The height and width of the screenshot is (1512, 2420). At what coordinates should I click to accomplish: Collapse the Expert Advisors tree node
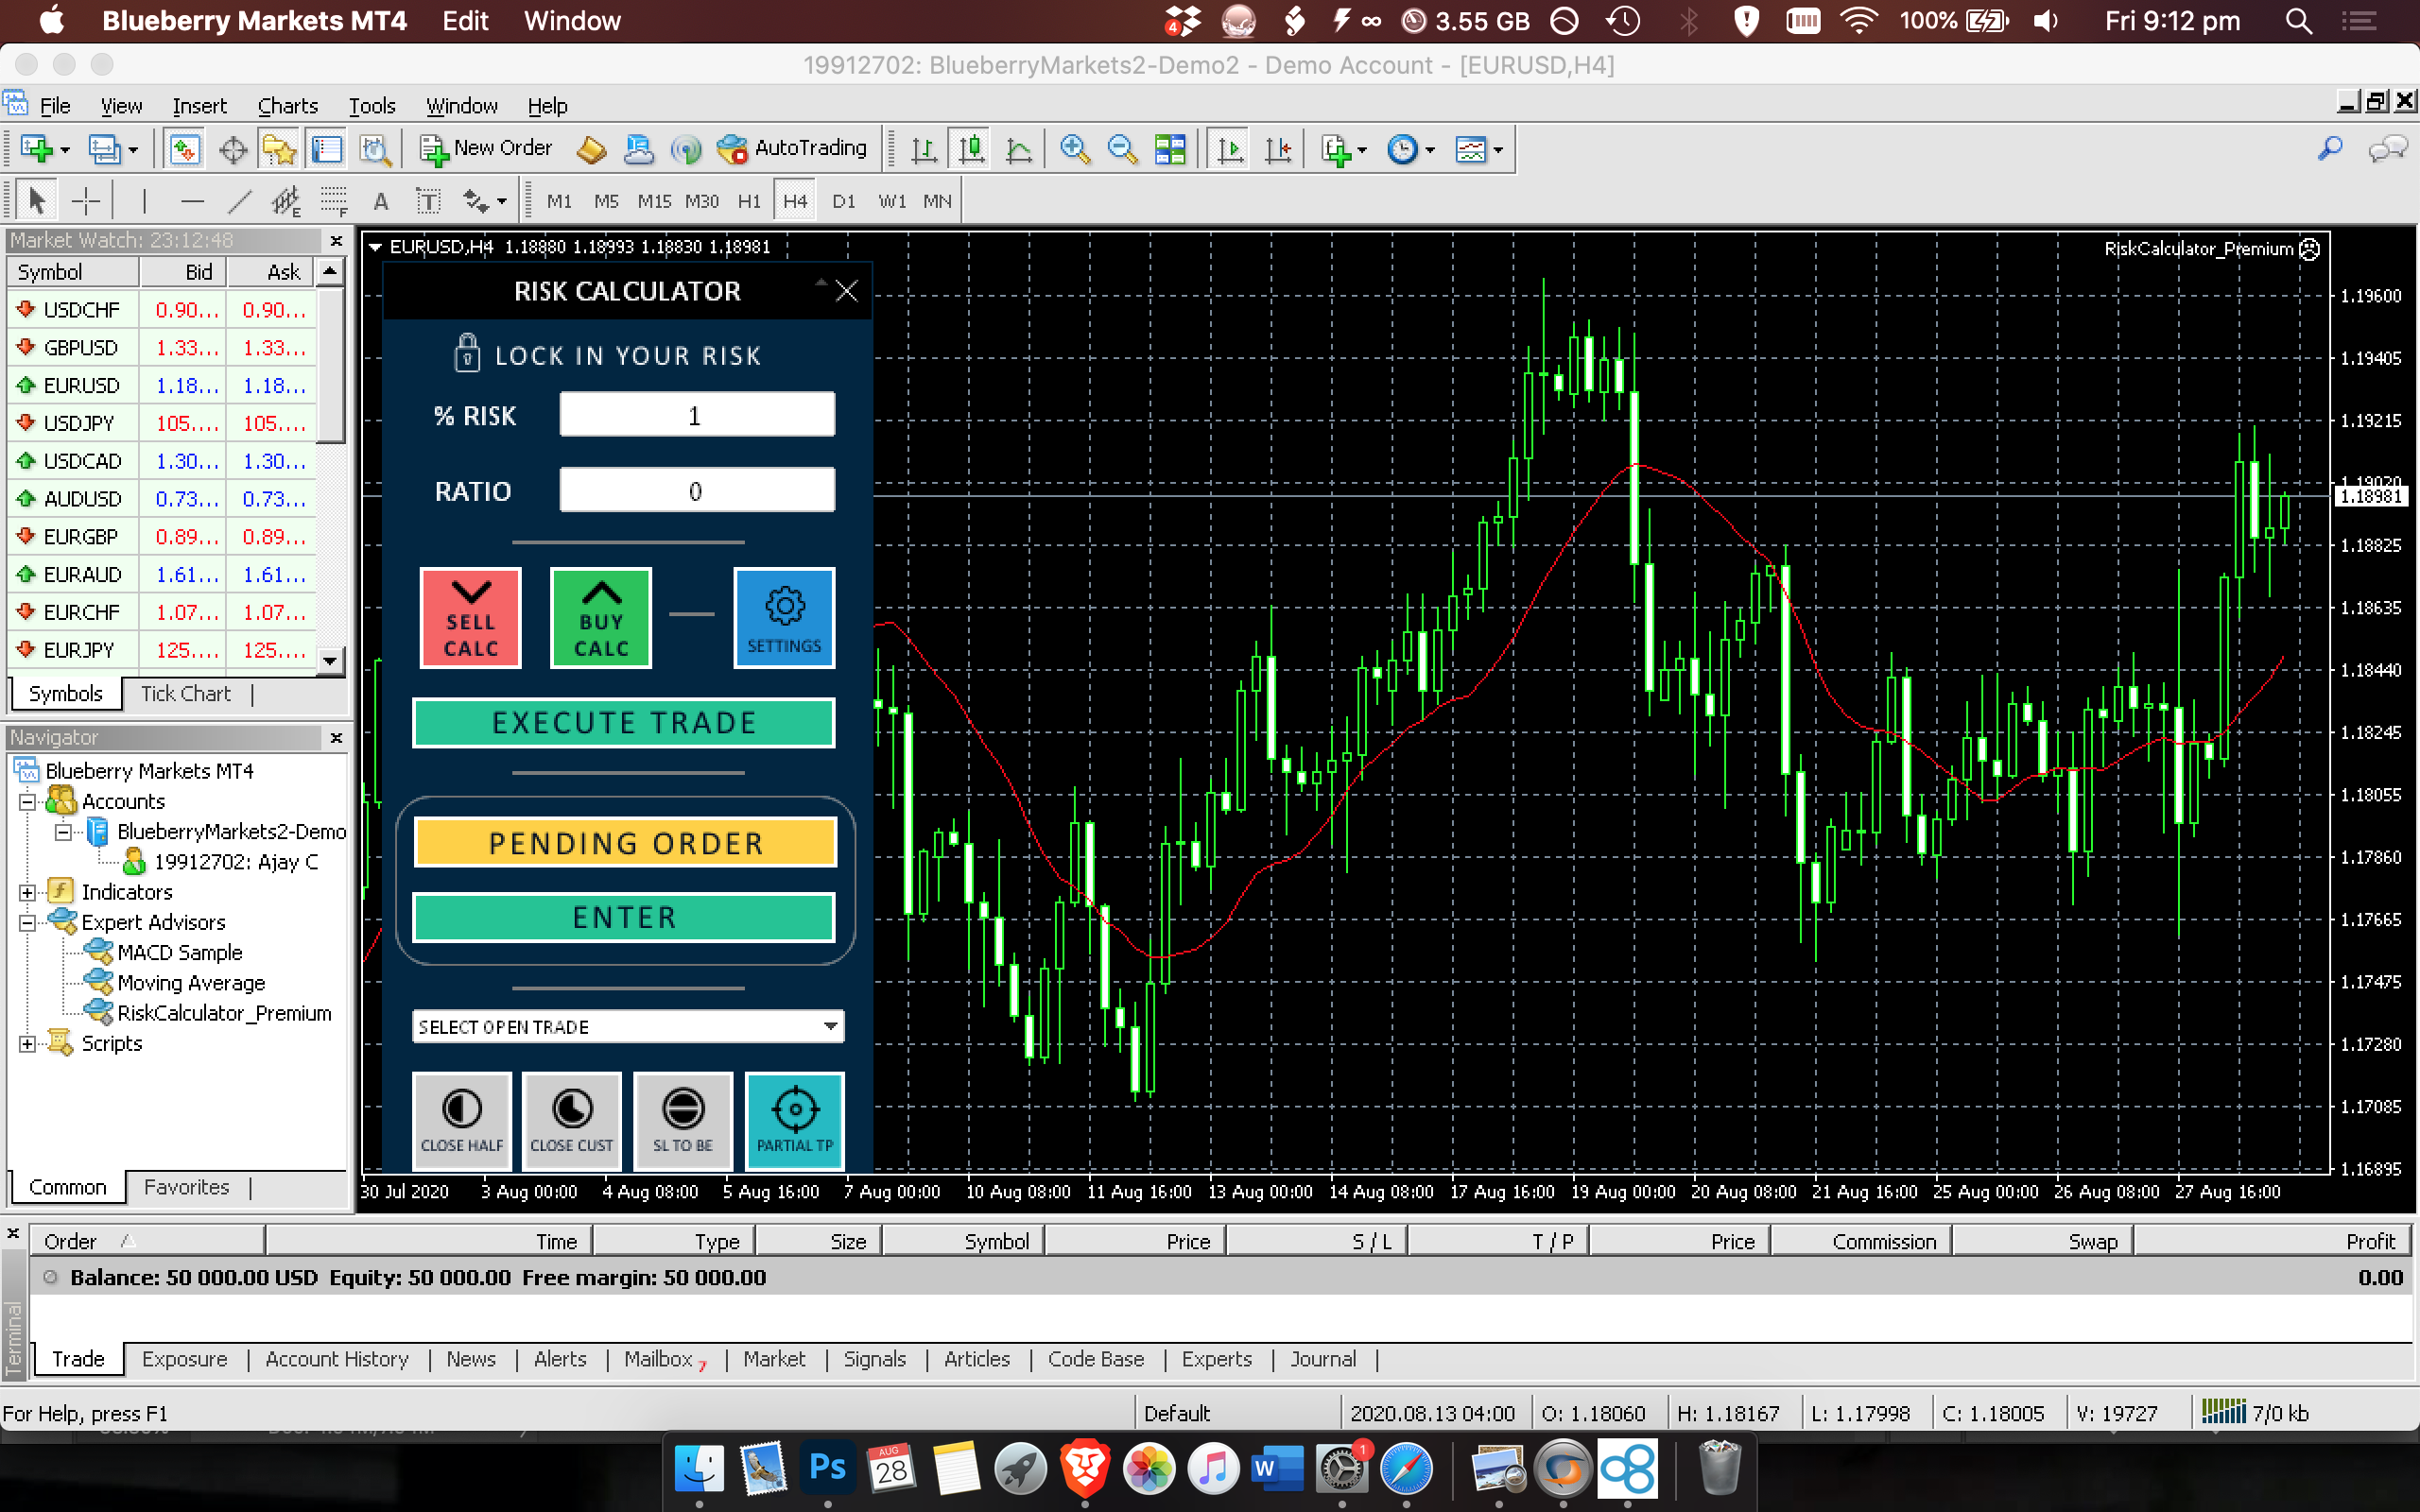[x=28, y=922]
